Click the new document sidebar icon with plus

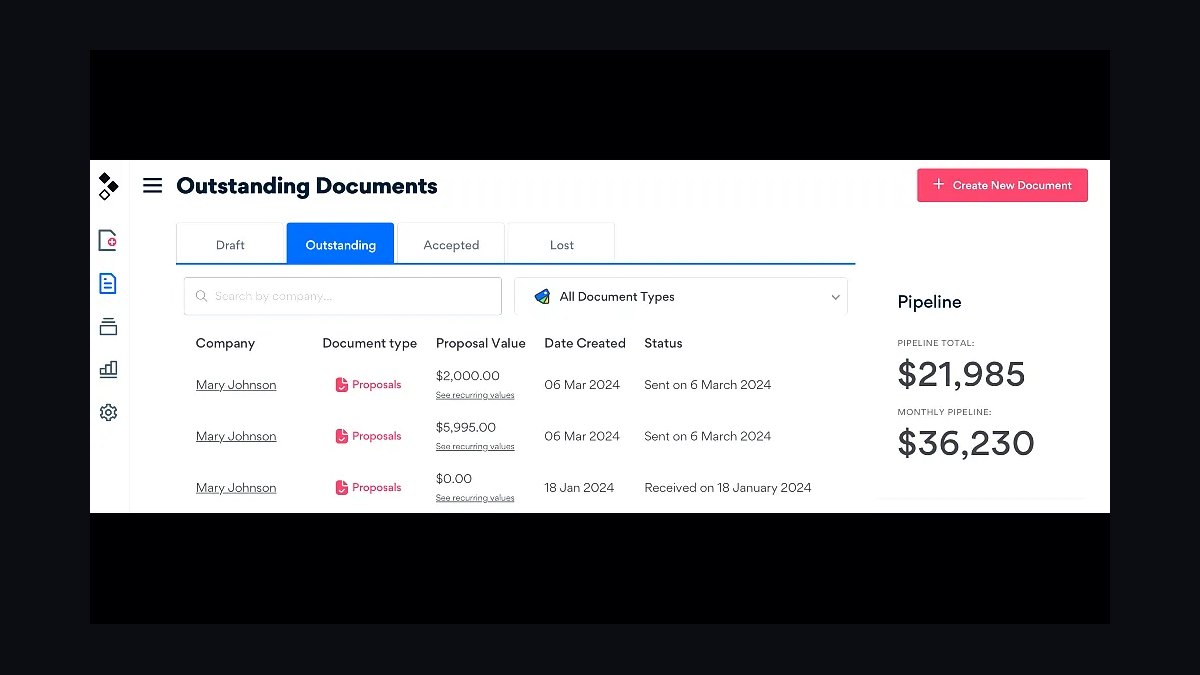108,240
